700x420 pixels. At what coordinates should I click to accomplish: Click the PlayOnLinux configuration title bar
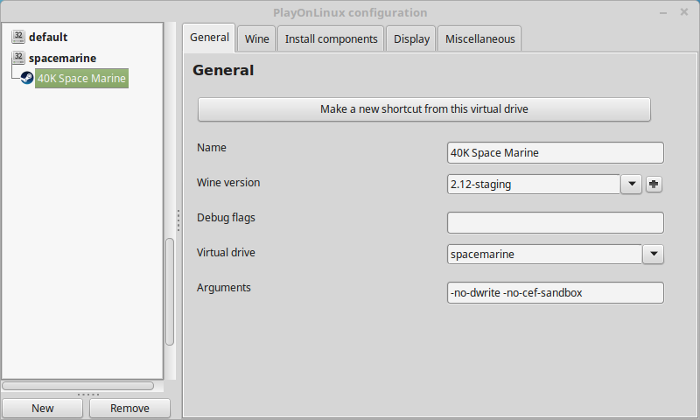[350, 12]
